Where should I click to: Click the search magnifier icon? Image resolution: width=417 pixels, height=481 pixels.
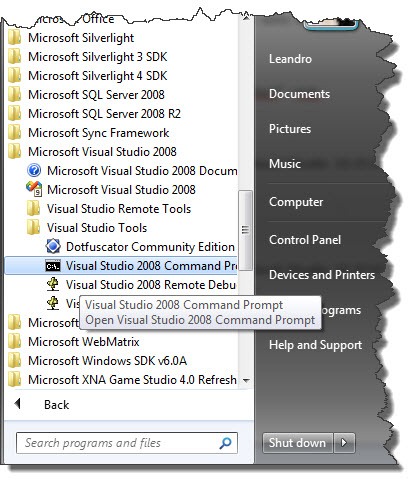(x=226, y=443)
